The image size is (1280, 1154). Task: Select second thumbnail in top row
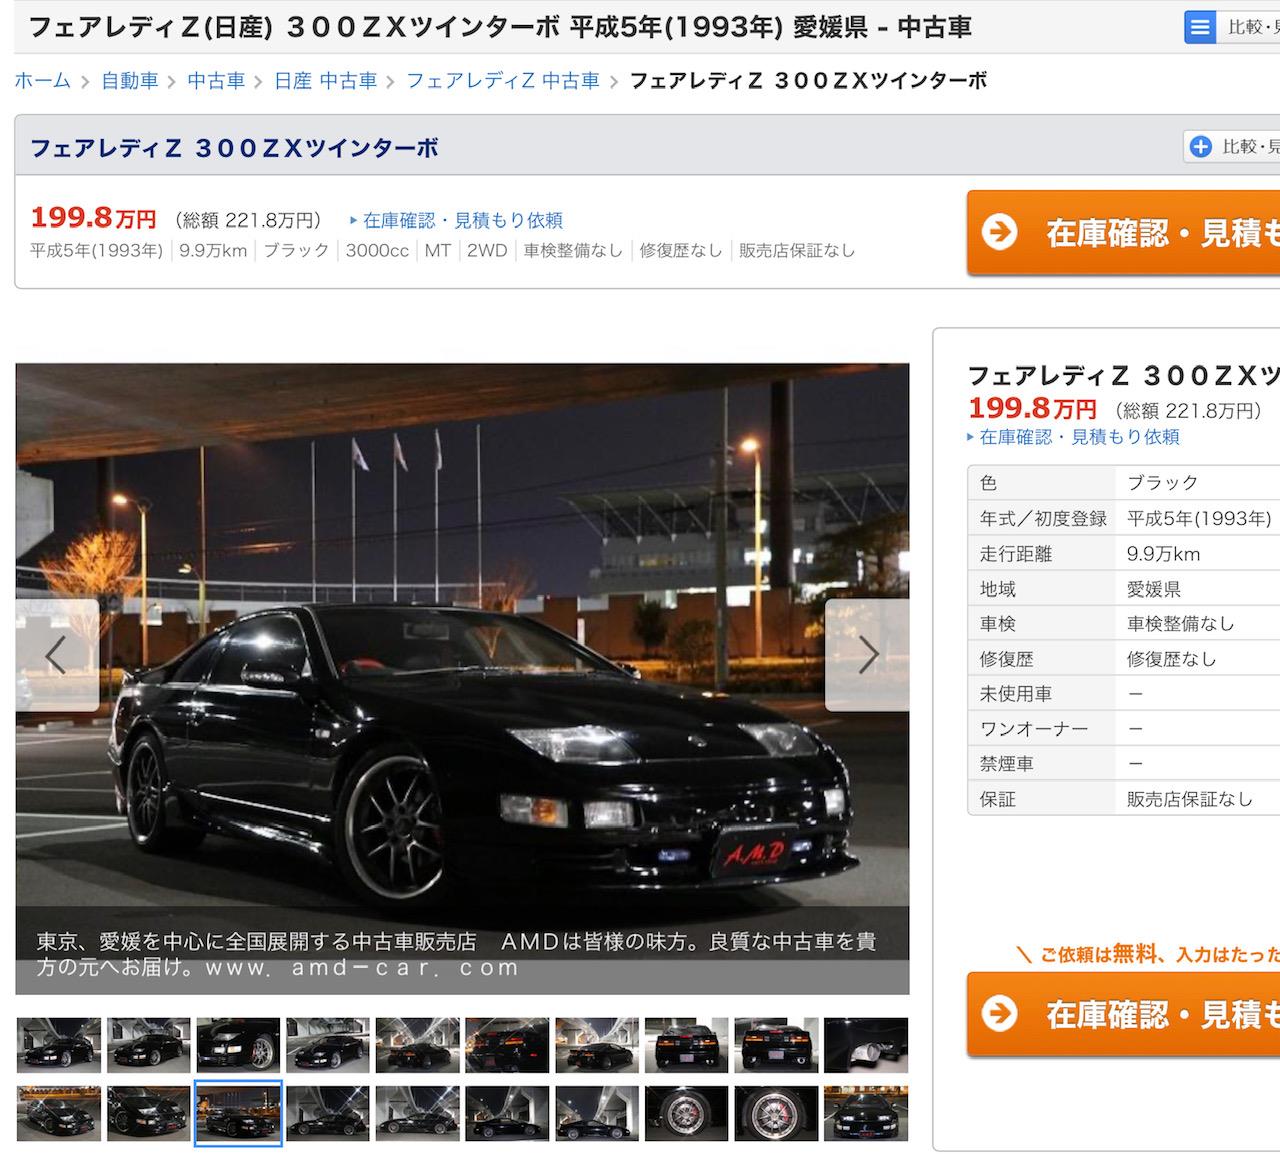click(x=149, y=1045)
